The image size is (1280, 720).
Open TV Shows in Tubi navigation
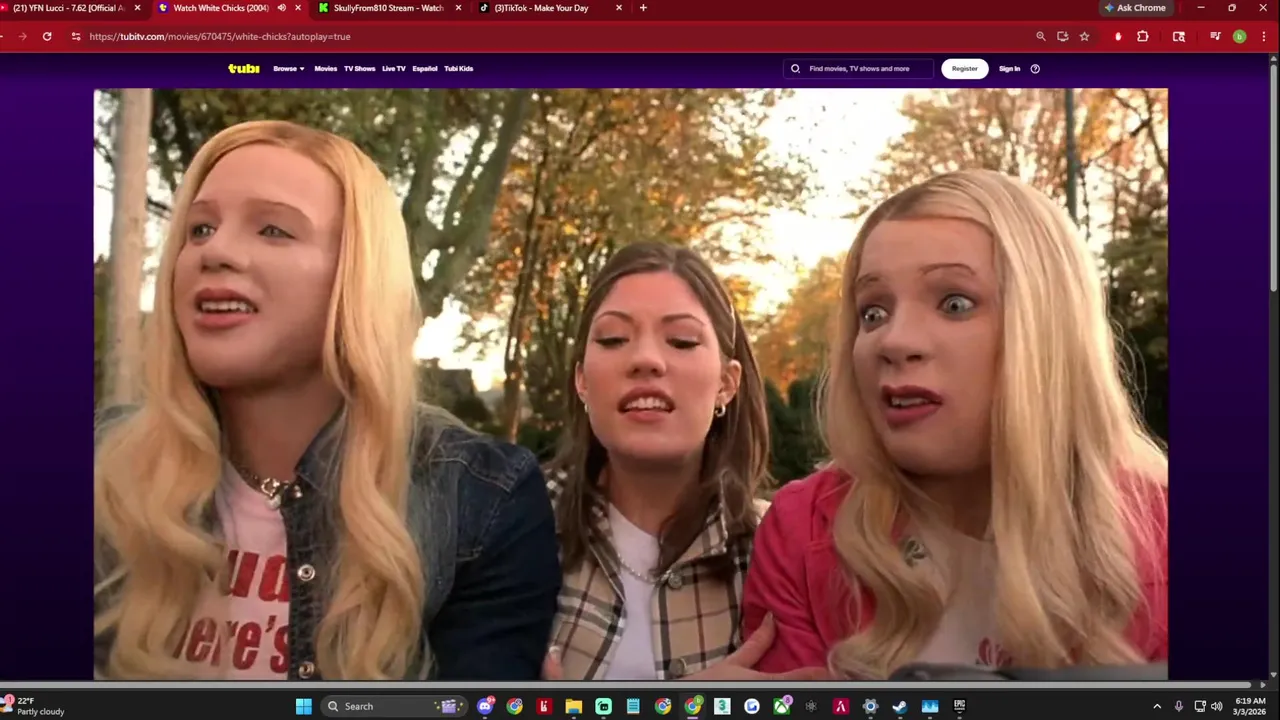[359, 69]
